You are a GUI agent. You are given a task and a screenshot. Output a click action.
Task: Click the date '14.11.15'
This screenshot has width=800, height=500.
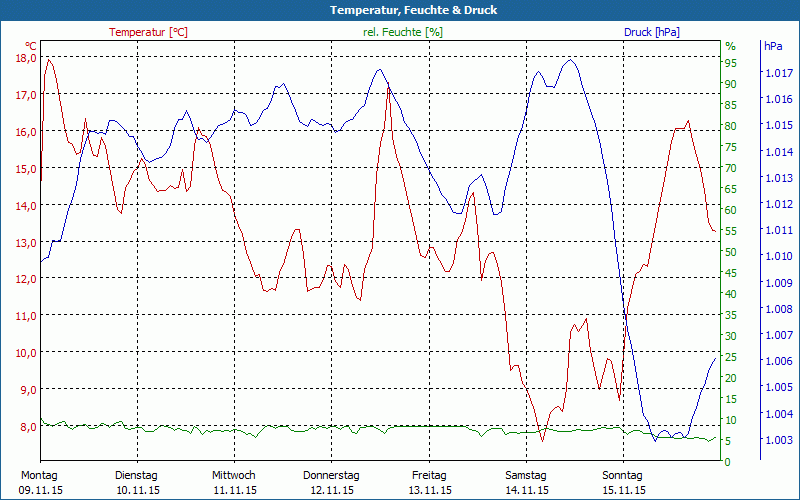pyautogui.click(x=527, y=490)
